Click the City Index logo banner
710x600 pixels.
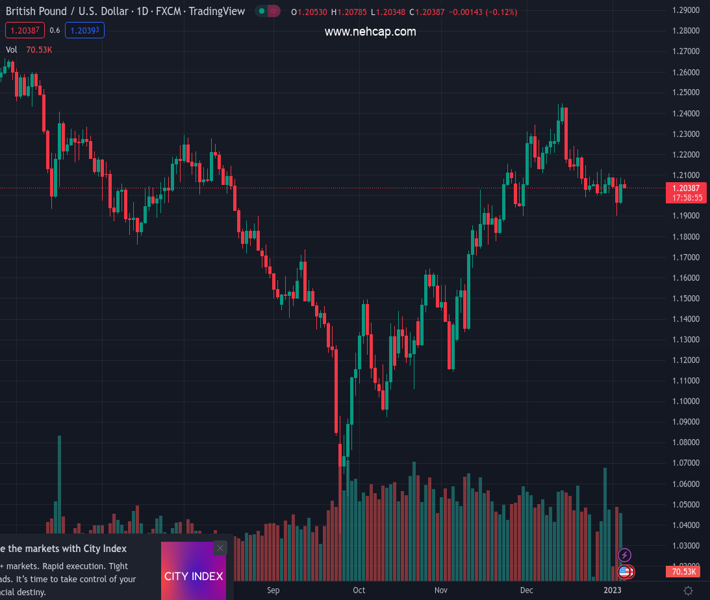tap(193, 576)
